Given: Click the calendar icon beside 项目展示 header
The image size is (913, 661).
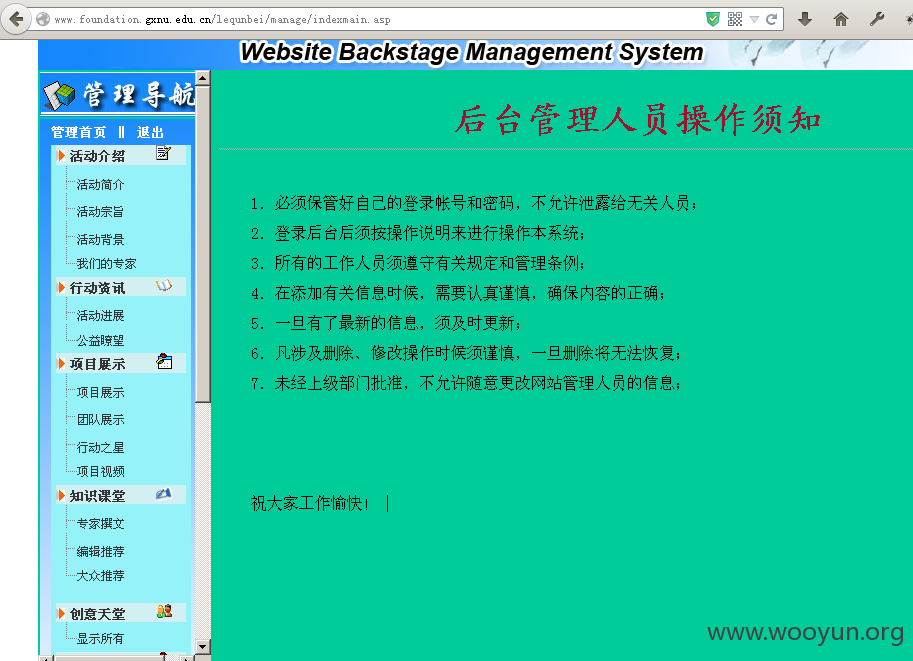Looking at the screenshot, I should point(164,361).
